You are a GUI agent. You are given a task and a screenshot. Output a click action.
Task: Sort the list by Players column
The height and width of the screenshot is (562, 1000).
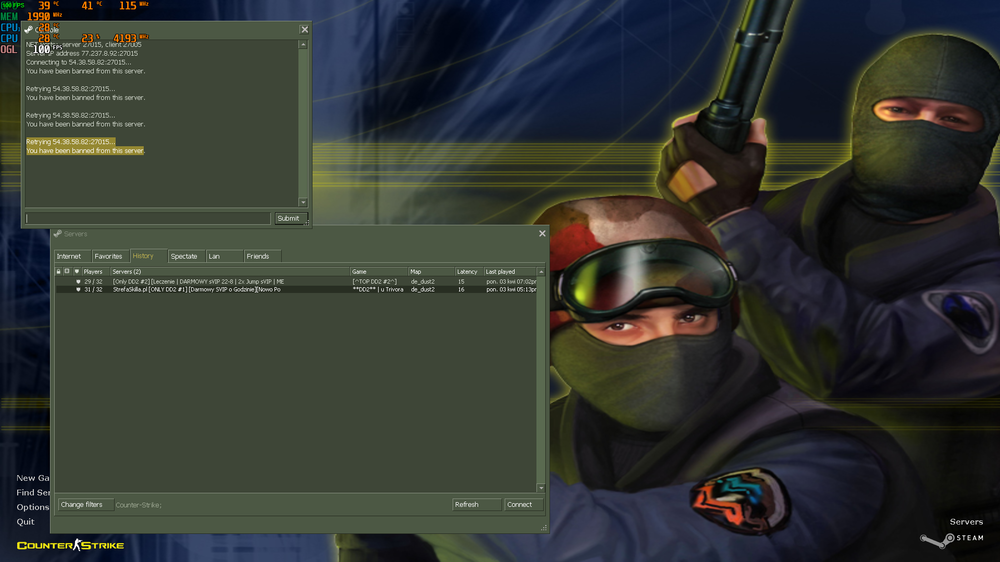pos(96,272)
